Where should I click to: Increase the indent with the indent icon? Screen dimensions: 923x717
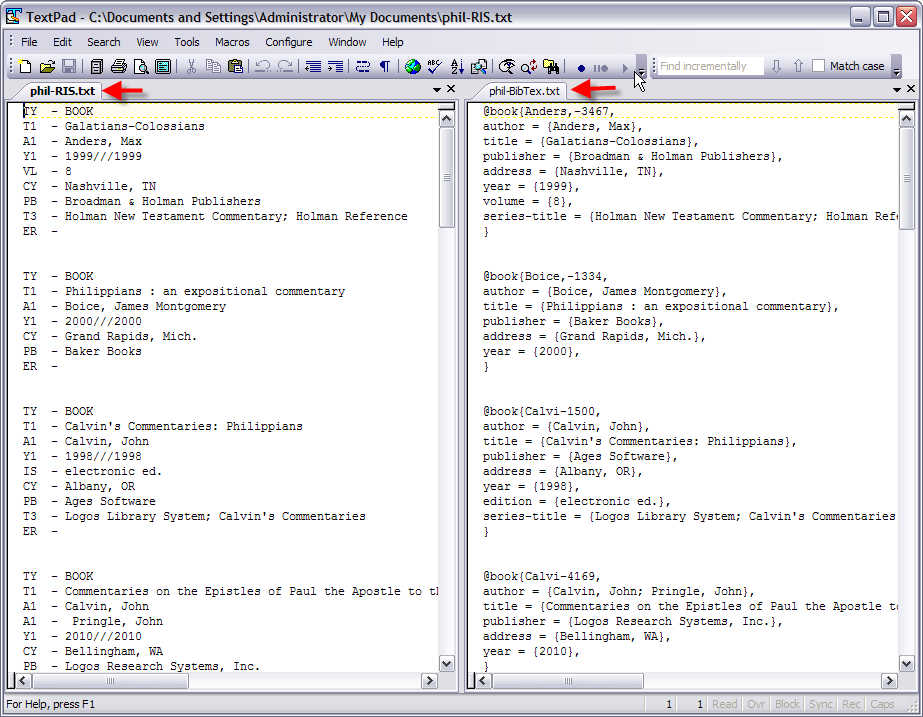336,67
